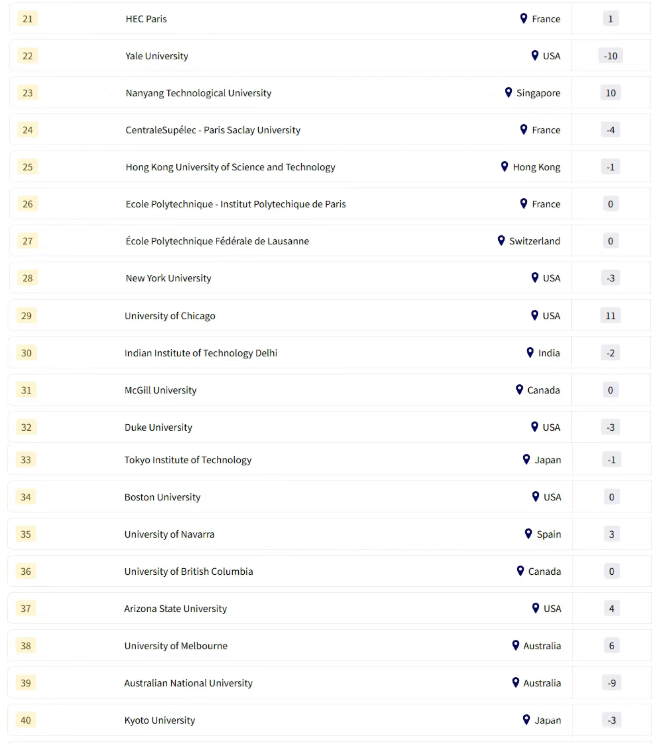Open the Arizona State University entry

[176, 609]
